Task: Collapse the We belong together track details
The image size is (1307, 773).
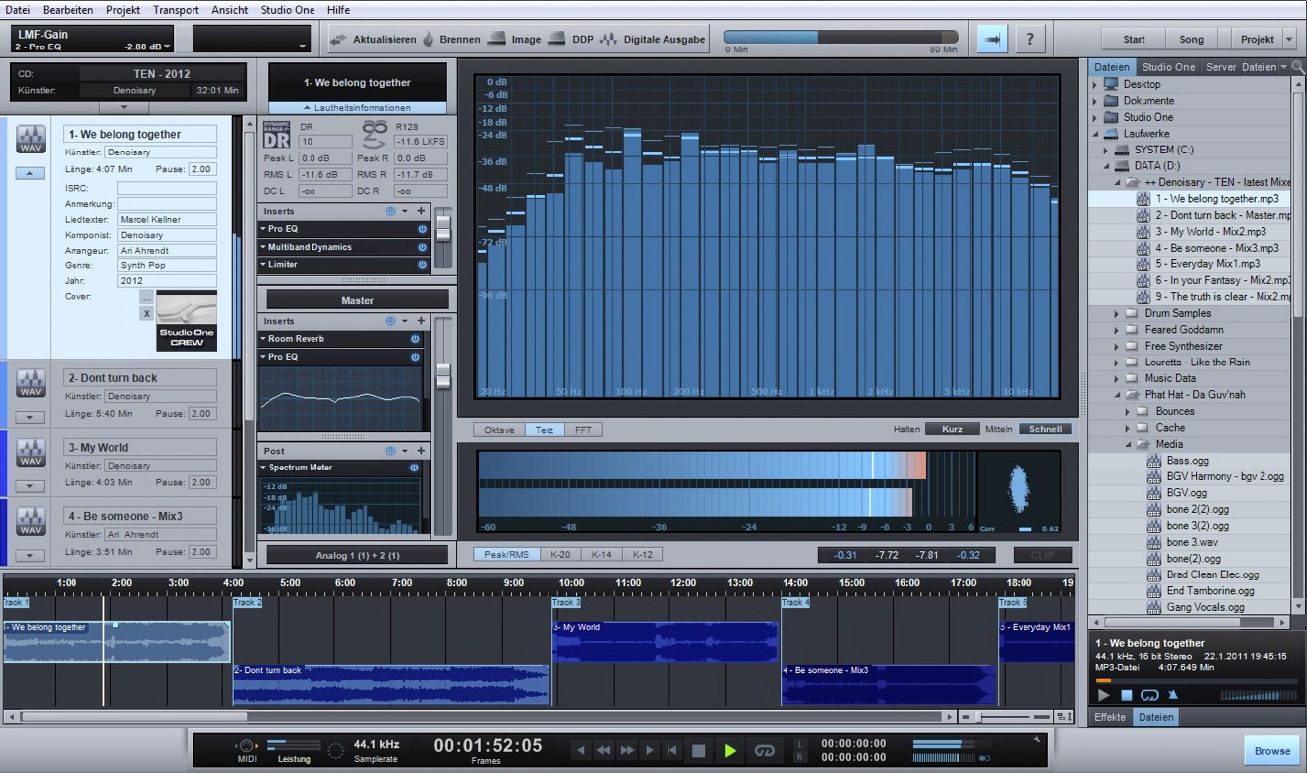Action: point(30,173)
